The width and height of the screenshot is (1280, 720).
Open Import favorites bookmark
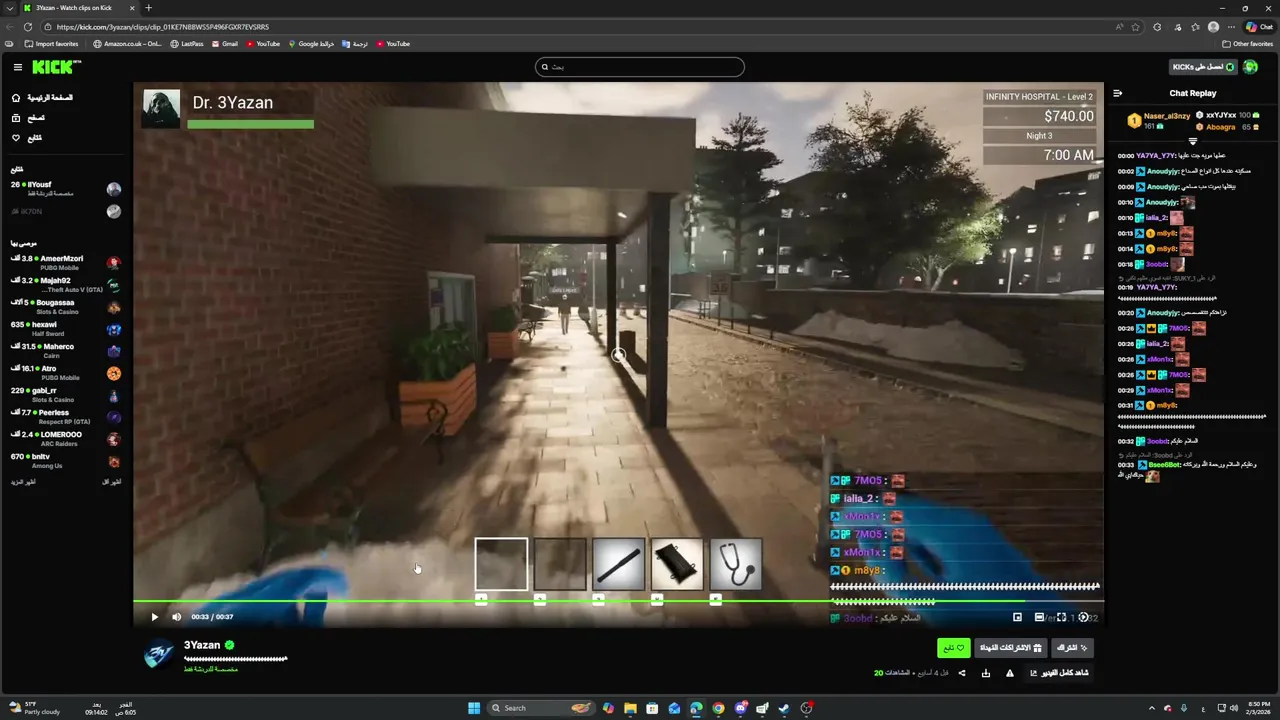pyautogui.click(x=50, y=44)
